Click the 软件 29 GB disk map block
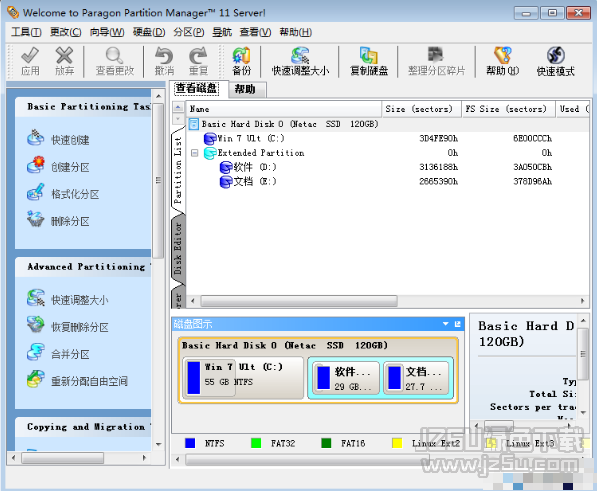The image size is (597, 491). 346,378
